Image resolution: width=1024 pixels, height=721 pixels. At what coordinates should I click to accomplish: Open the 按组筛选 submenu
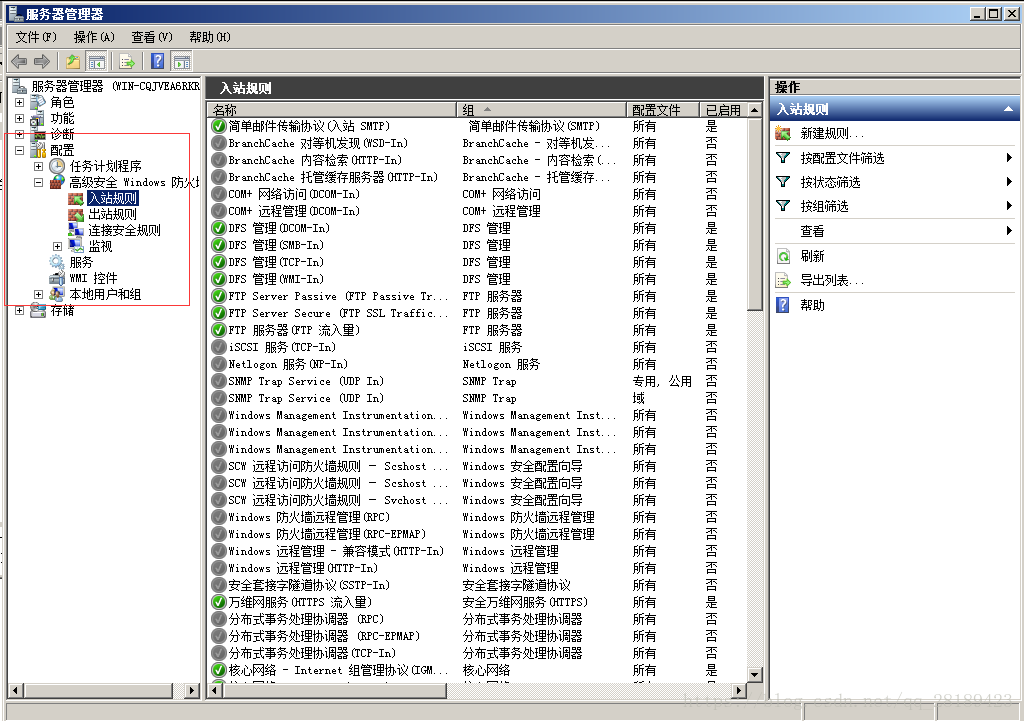click(1009, 206)
